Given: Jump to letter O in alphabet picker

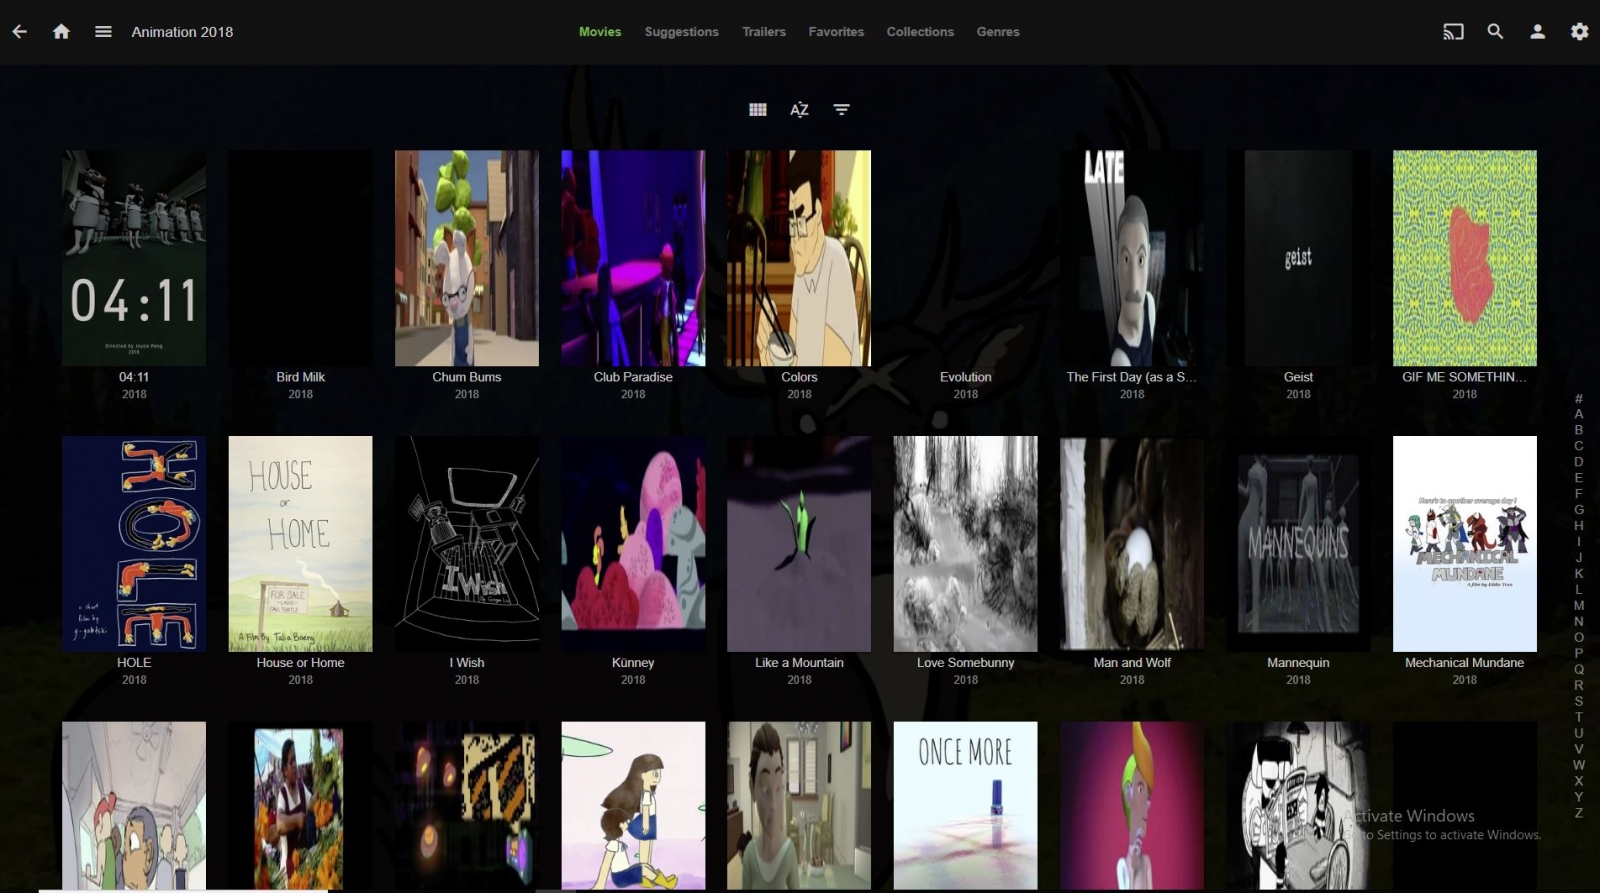Looking at the screenshot, I should point(1579,638).
